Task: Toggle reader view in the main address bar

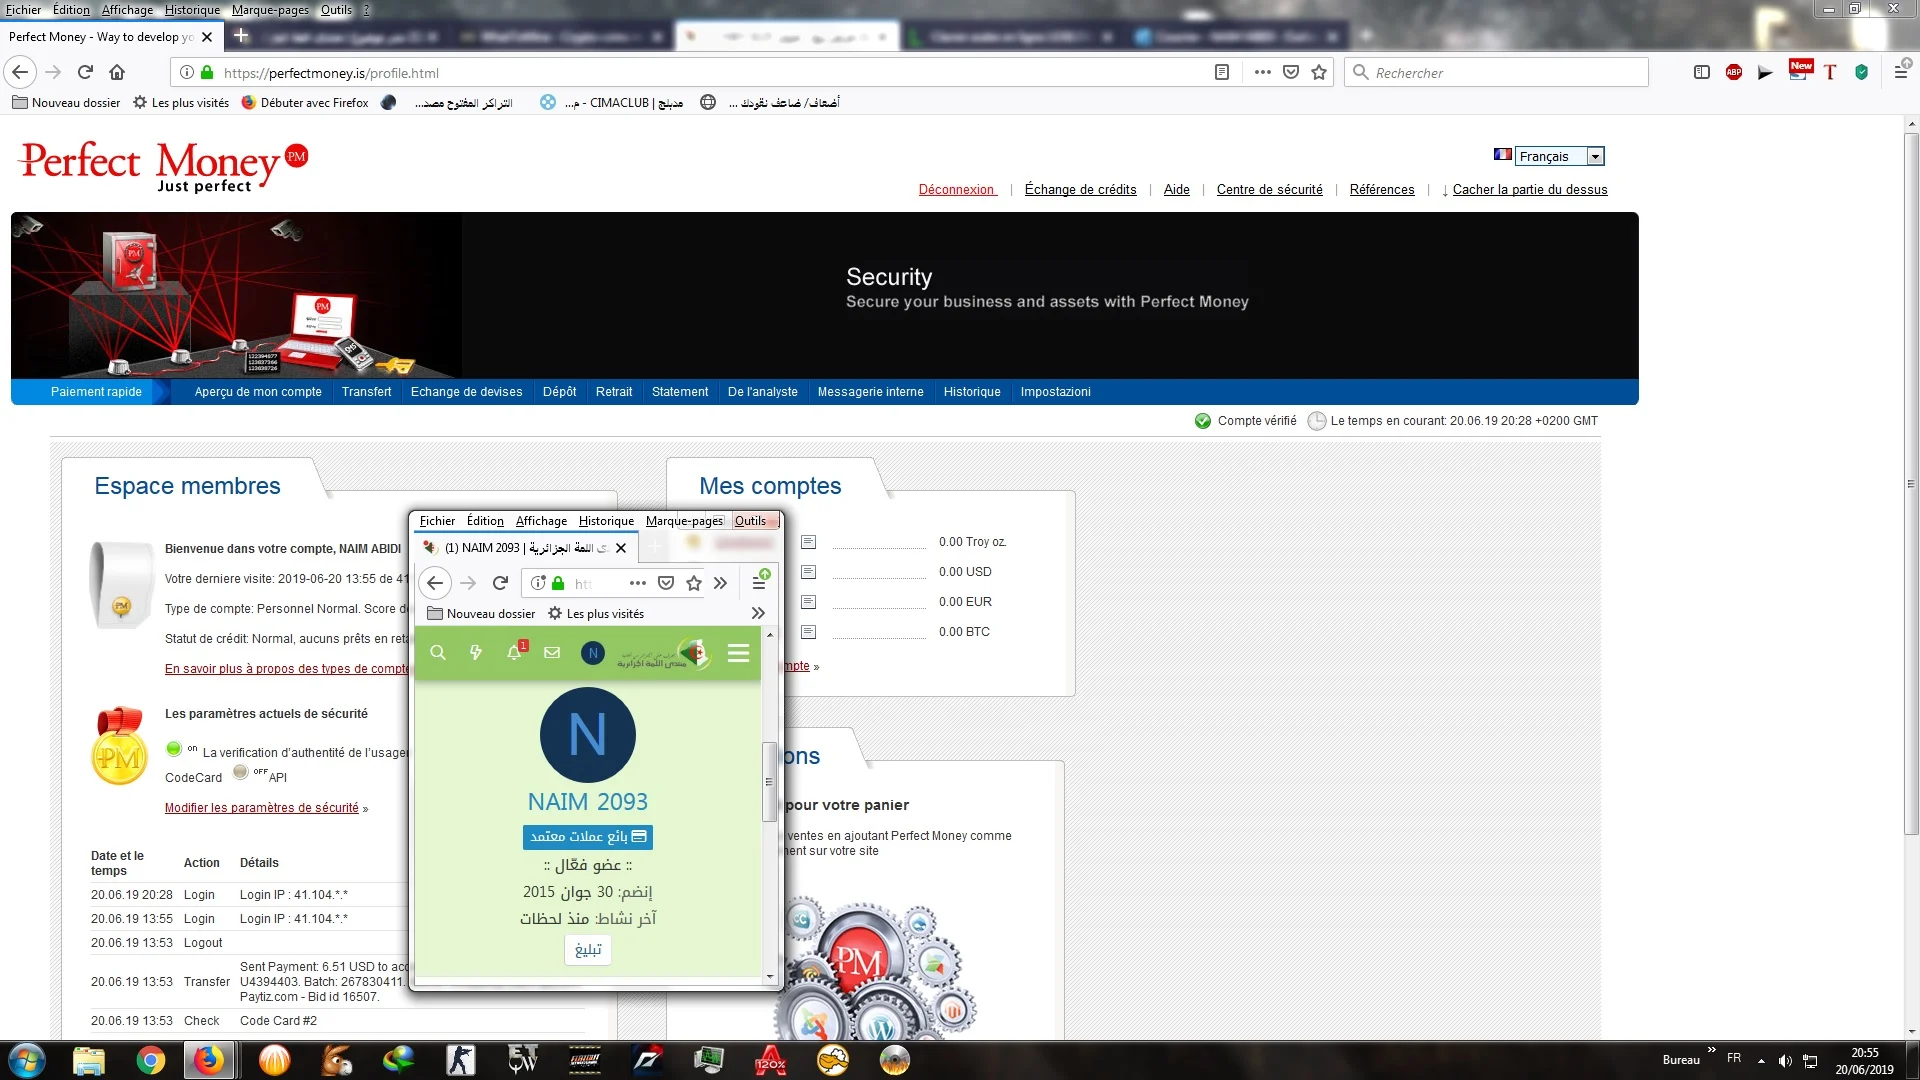Action: pyautogui.click(x=1221, y=72)
